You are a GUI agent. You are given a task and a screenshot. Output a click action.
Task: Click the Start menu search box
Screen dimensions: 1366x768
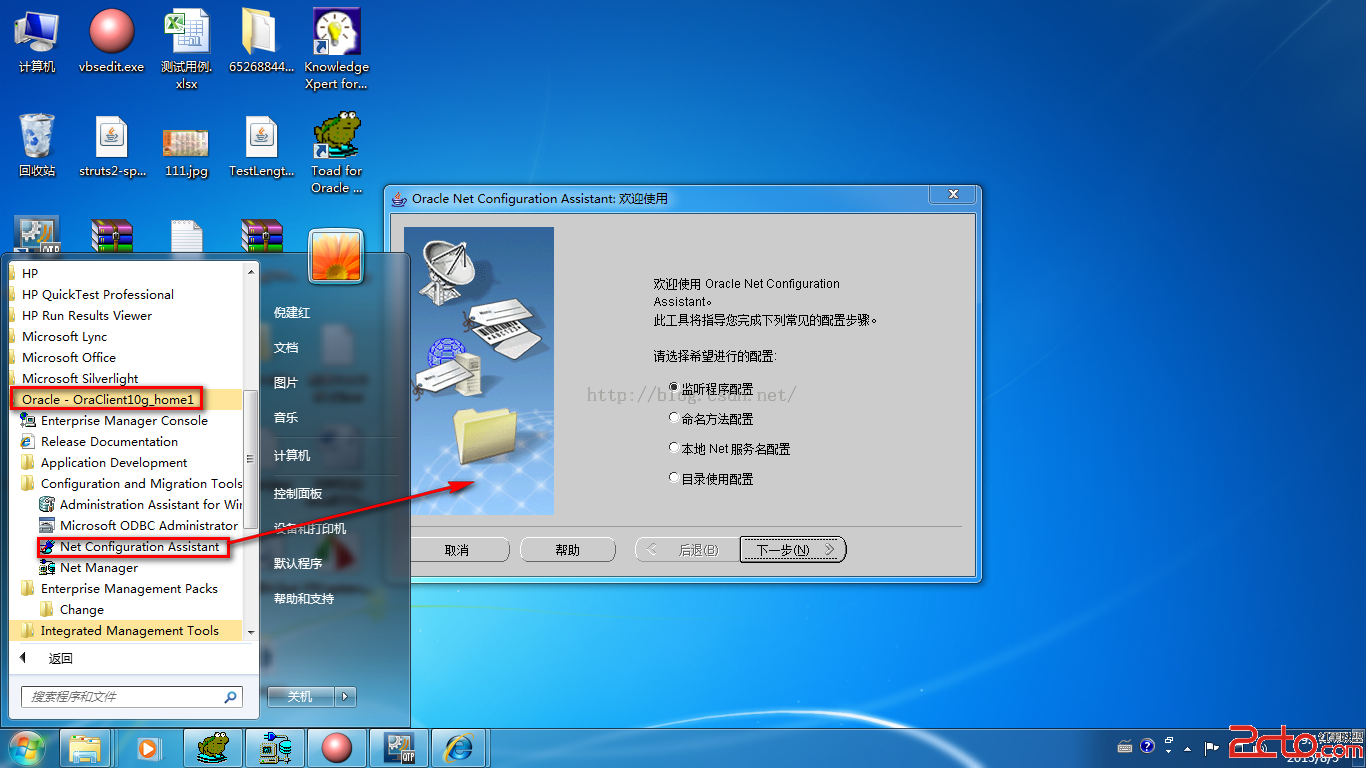131,696
